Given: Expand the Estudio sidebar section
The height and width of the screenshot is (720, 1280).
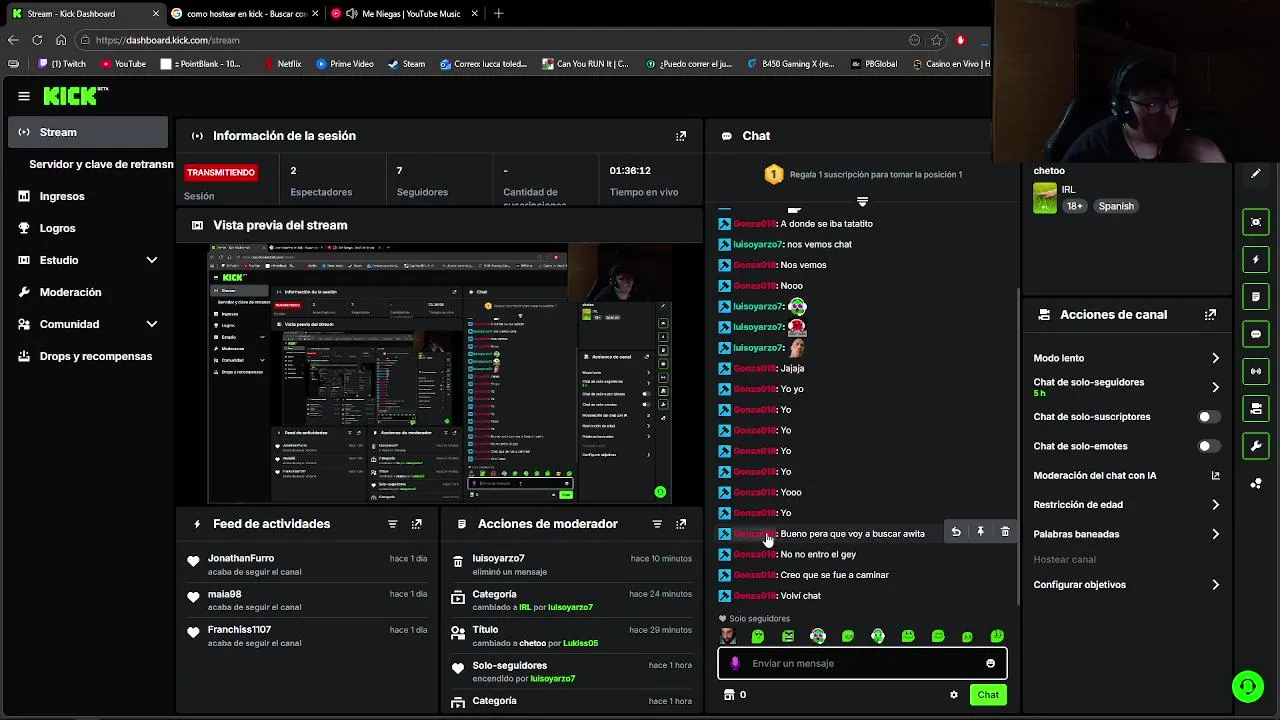Looking at the screenshot, I should tap(152, 260).
